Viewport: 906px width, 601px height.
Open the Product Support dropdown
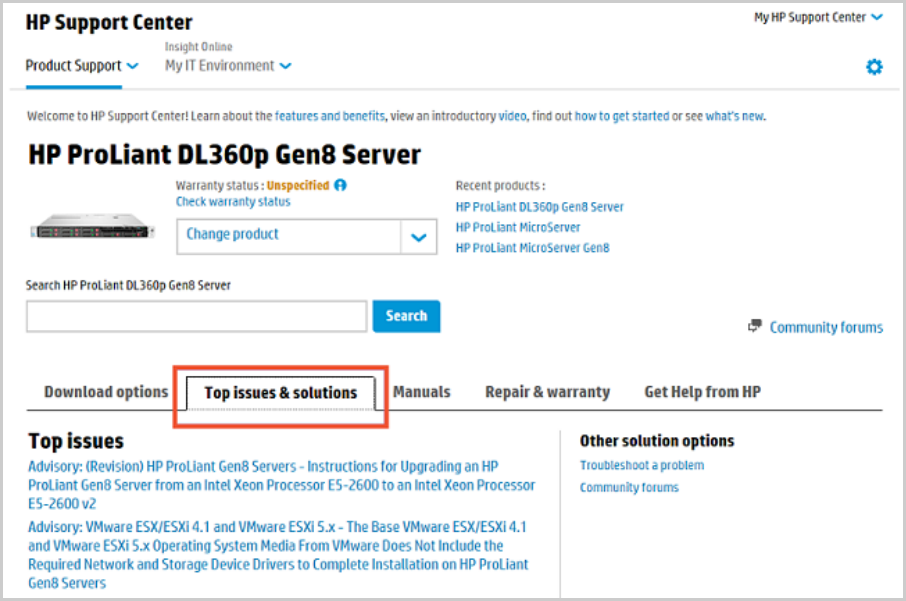82,66
